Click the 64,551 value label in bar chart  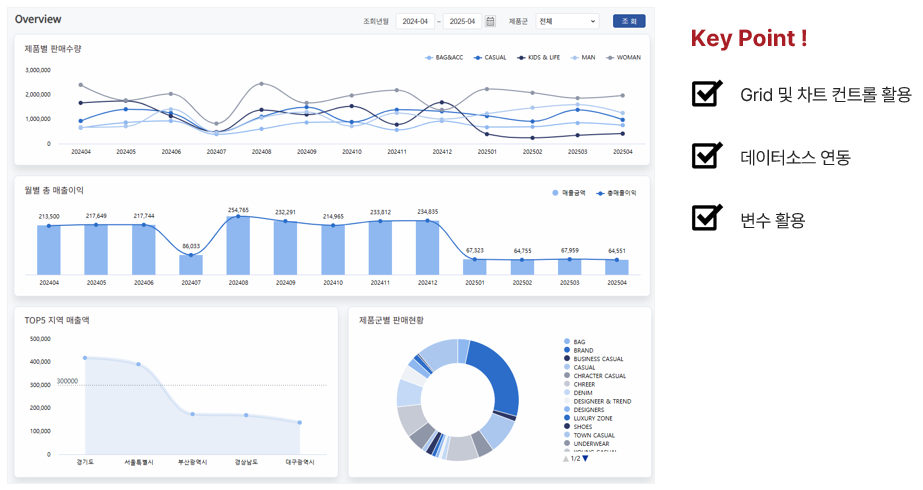pos(617,251)
